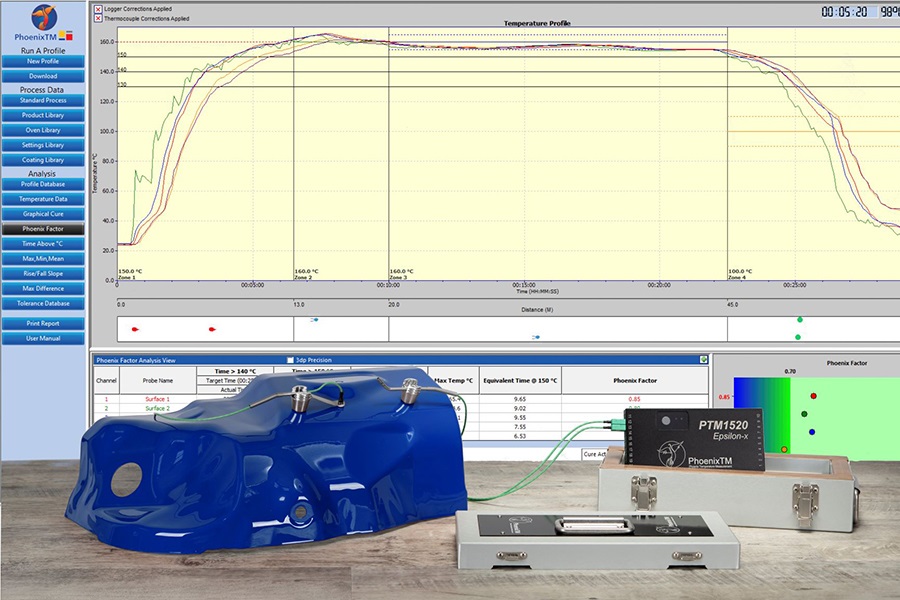900x600 pixels.
Task: Click the PhoenixTM logo in the sidebar
Action: pos(44,23)
